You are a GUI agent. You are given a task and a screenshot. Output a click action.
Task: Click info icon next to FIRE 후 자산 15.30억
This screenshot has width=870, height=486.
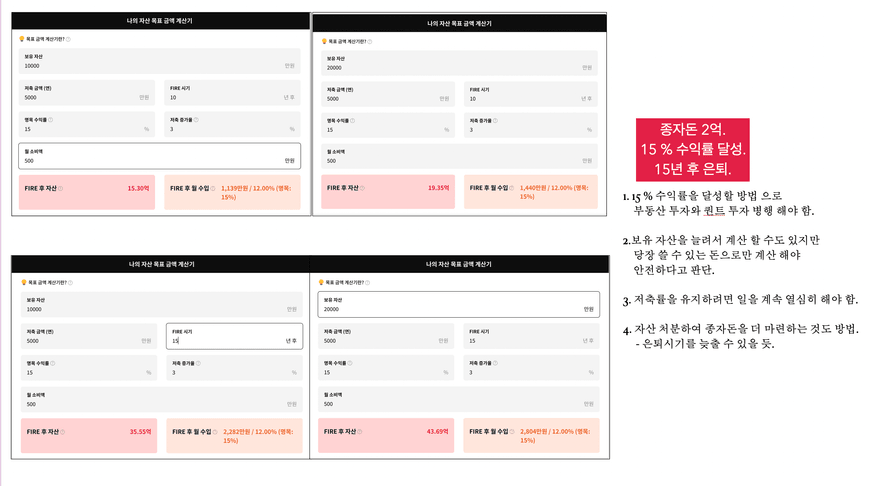[60, 189]
